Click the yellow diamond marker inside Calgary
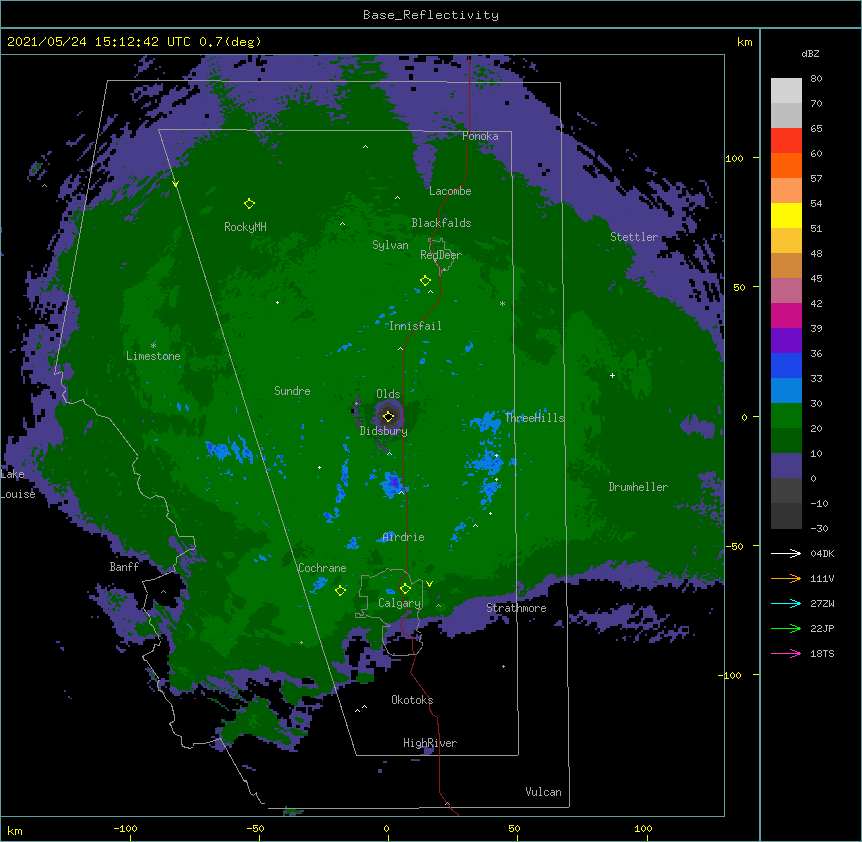The image size is (862, 842). click(x=405, y=589)
